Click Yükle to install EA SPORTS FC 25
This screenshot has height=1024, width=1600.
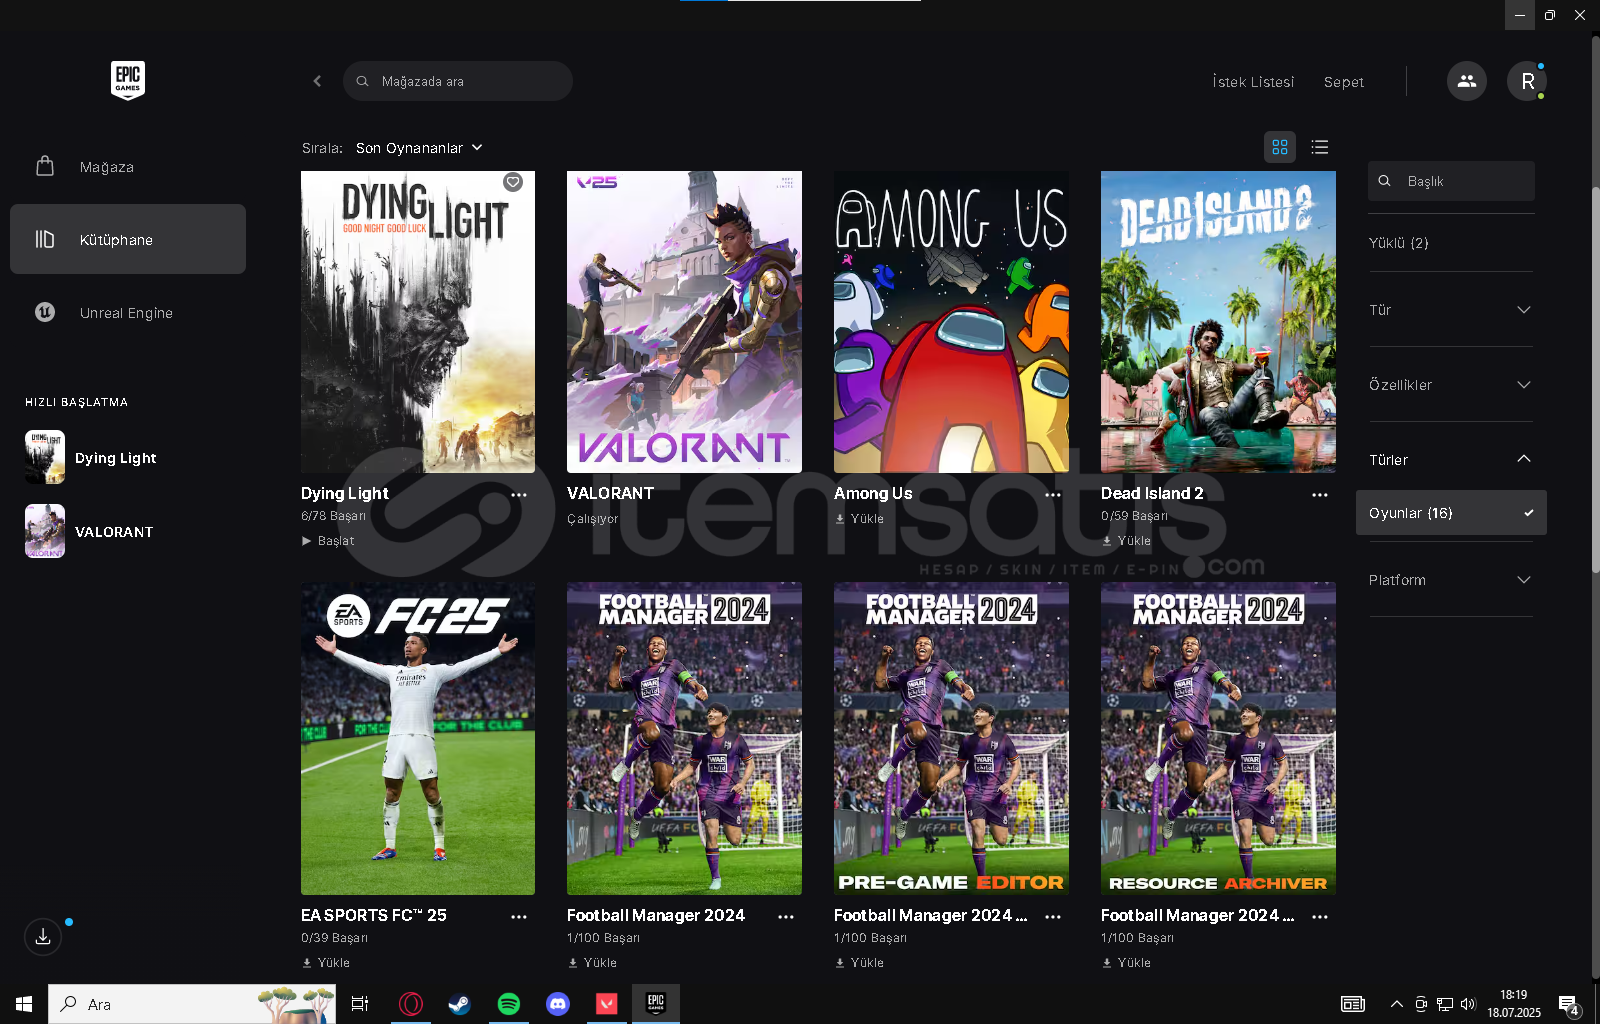[326, 963]
